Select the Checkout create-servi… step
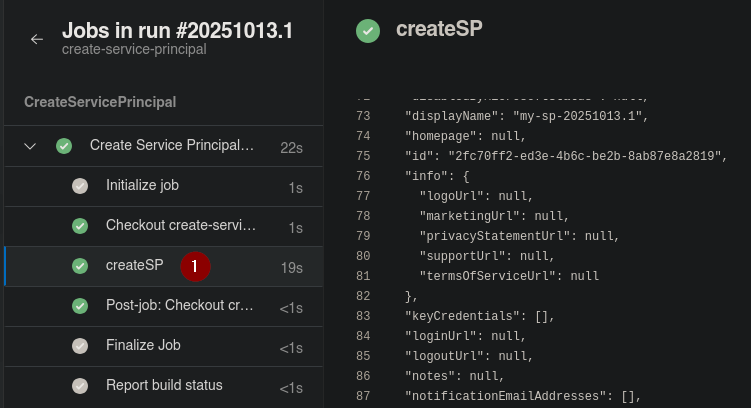 (180, 226)
